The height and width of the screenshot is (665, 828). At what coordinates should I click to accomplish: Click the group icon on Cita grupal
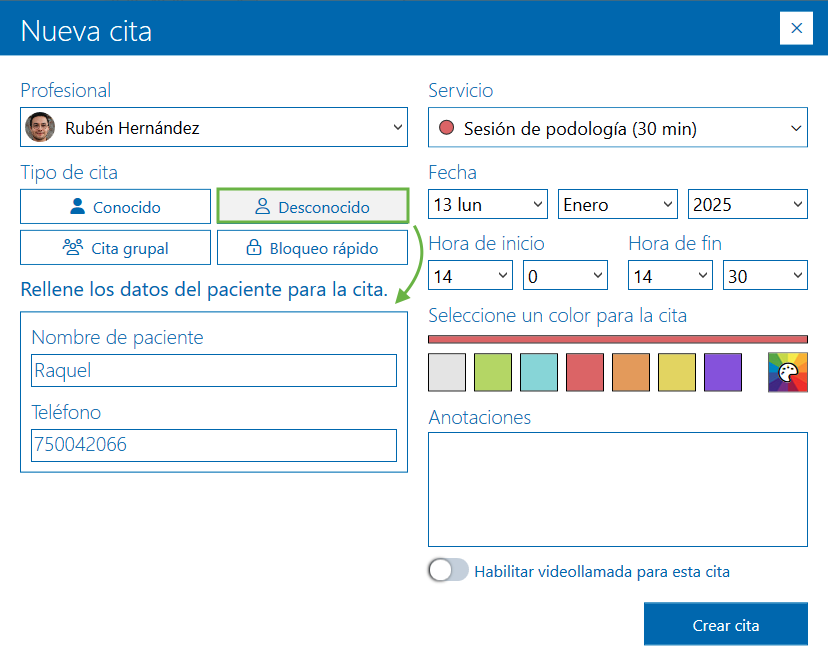(71, 248)
